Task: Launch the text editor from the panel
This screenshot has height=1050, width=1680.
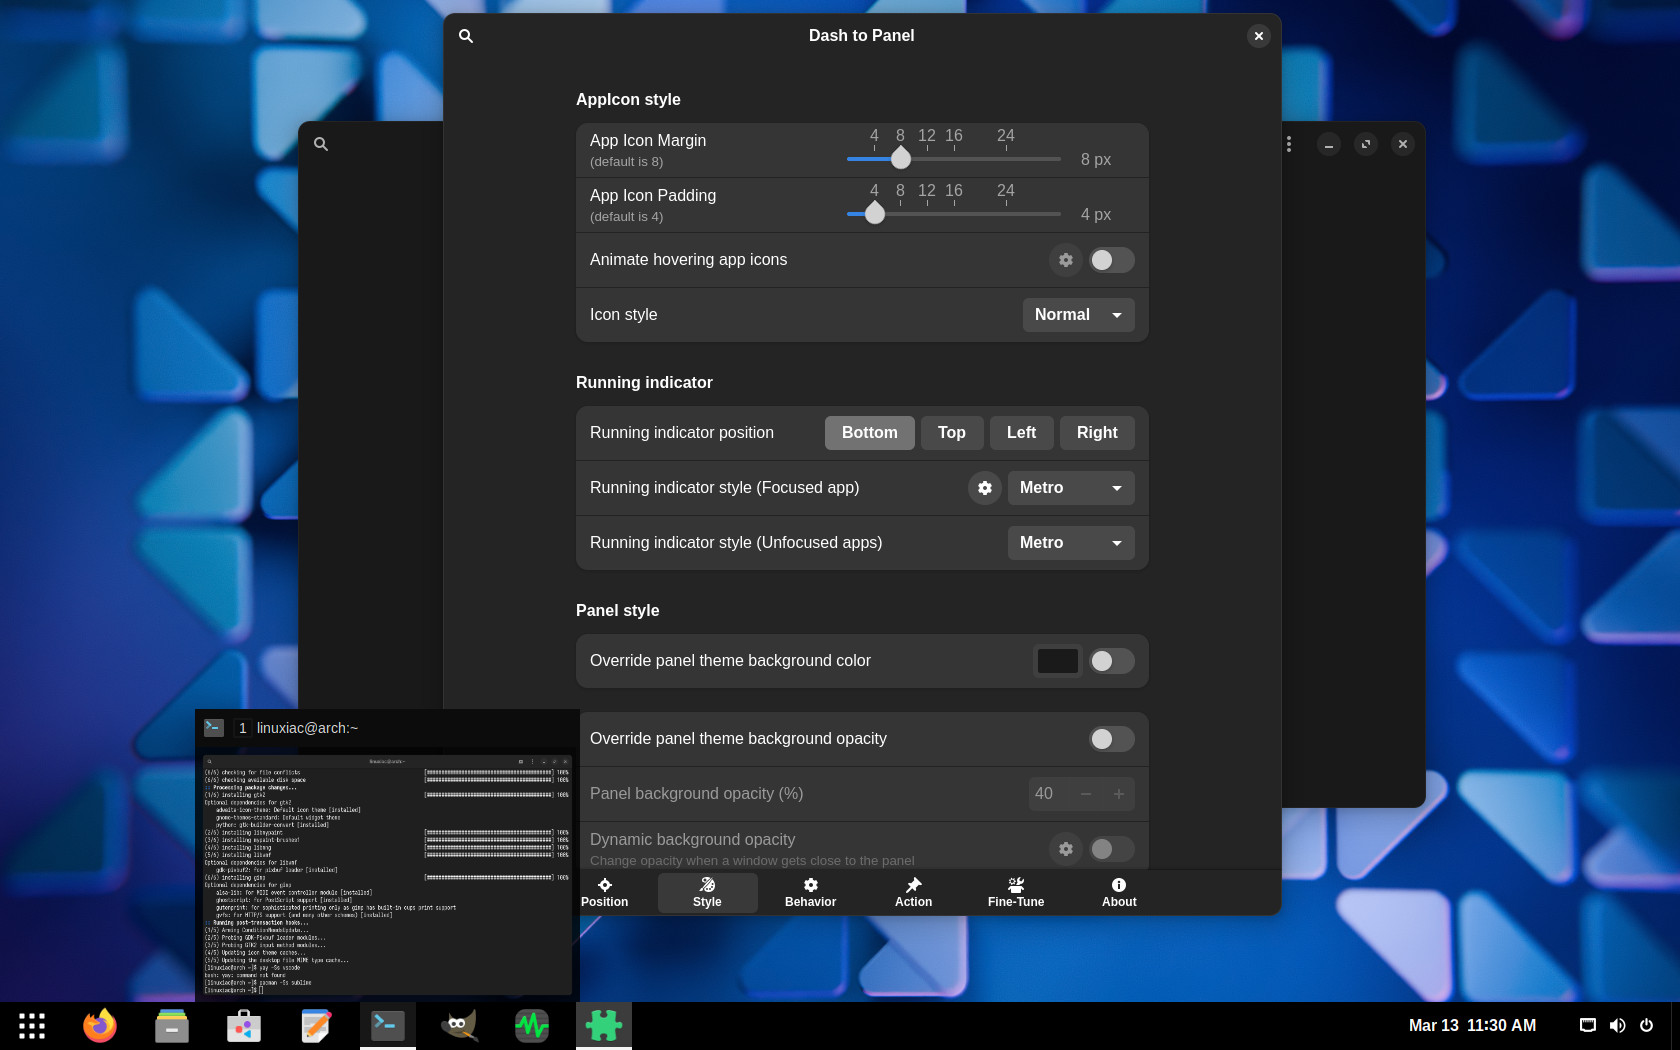Action: pos(316,1026)
